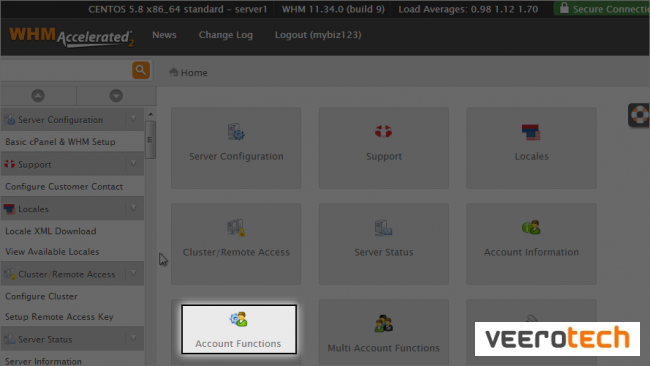
Task: Click sidebar expand-all down arrow button
Action: click(116, 96)
